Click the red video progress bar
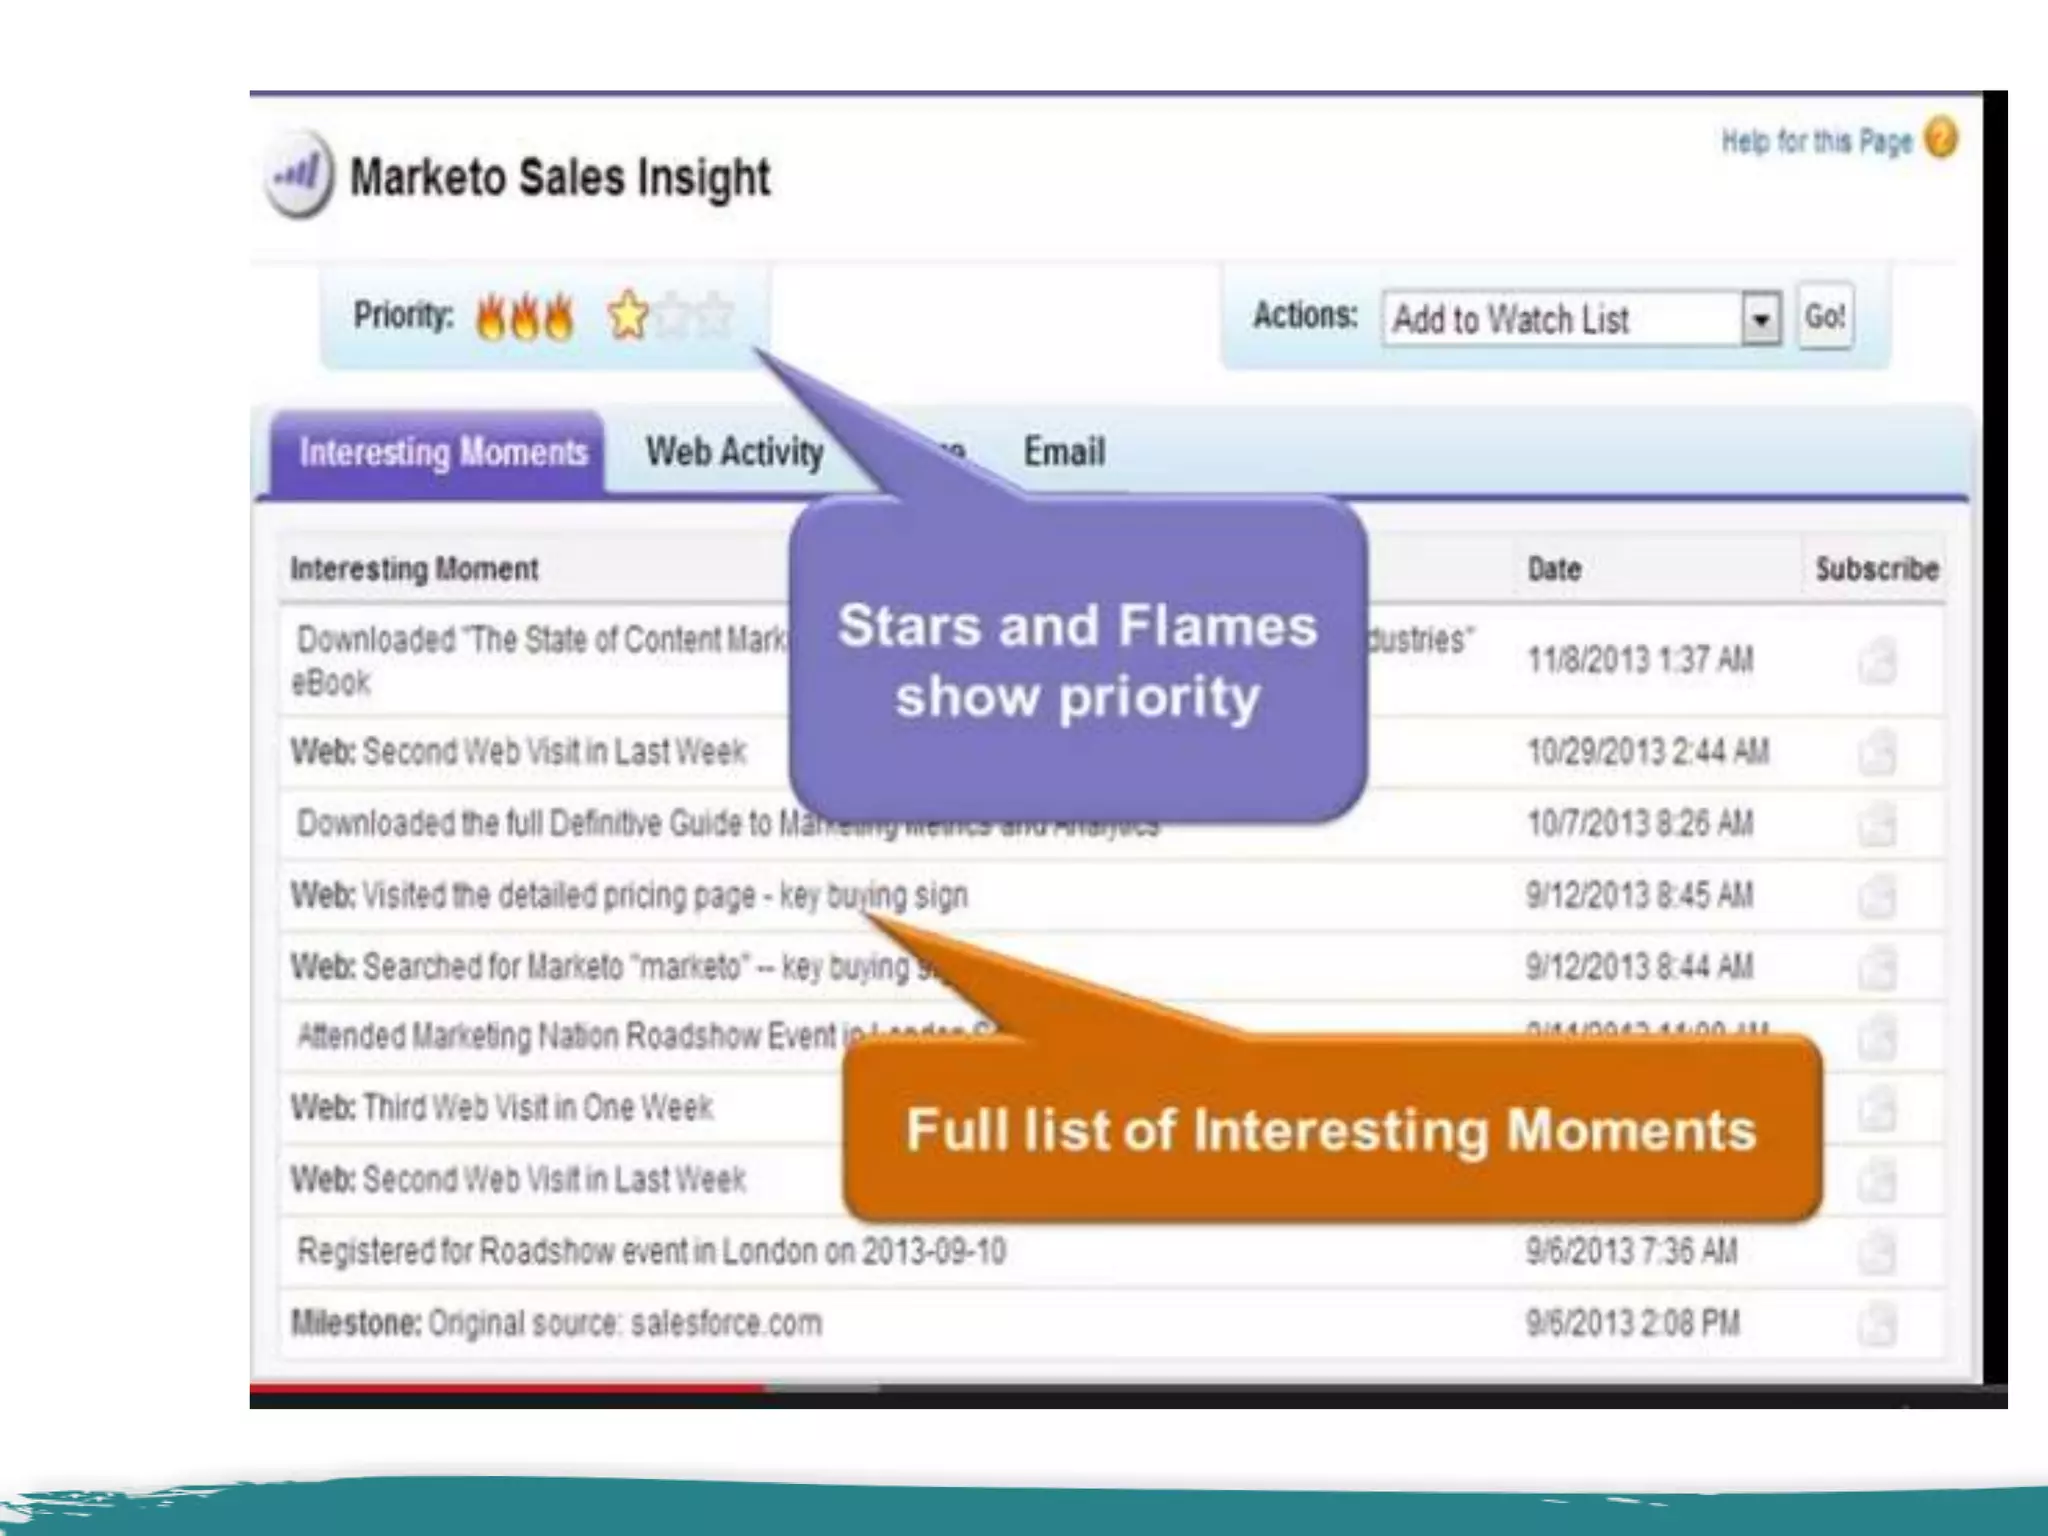The height and width of the screenshot is (1536, 2048). coord(506,1388)
